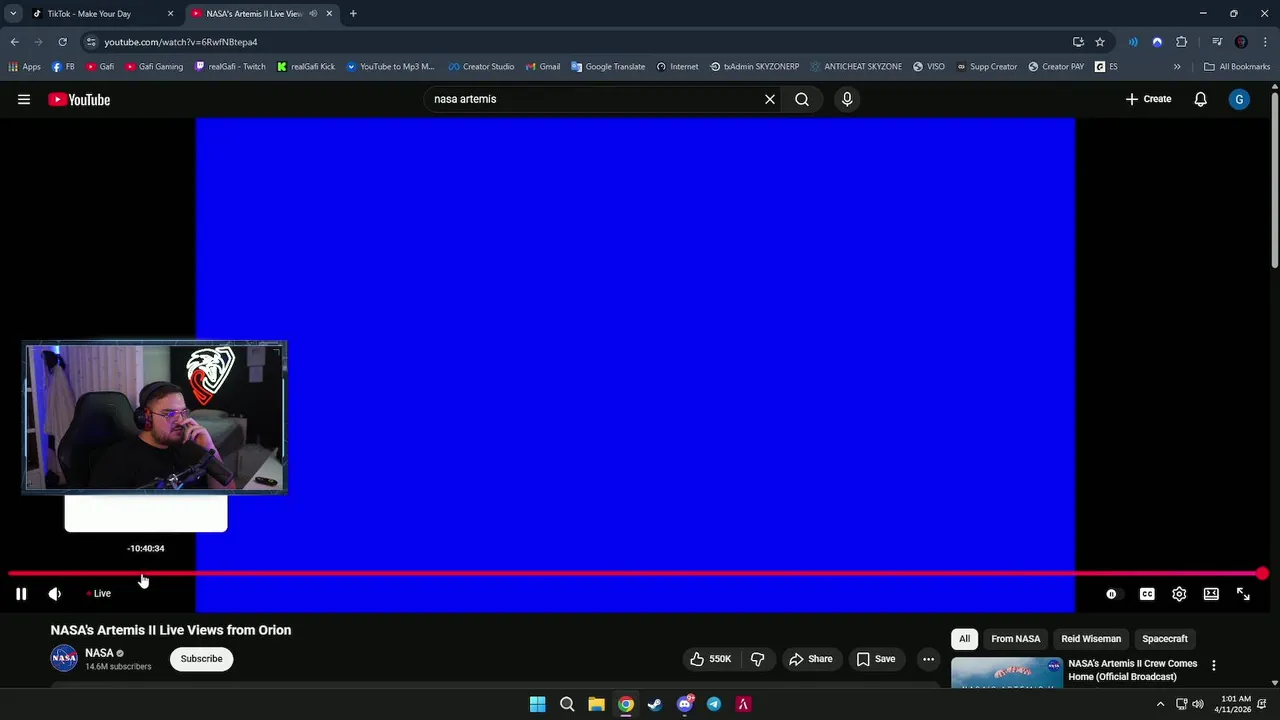The height and width of the screenshot is (720, 1280).
Task: Open media controls icon in toolbar
Action: click(x=1217, y=42)
